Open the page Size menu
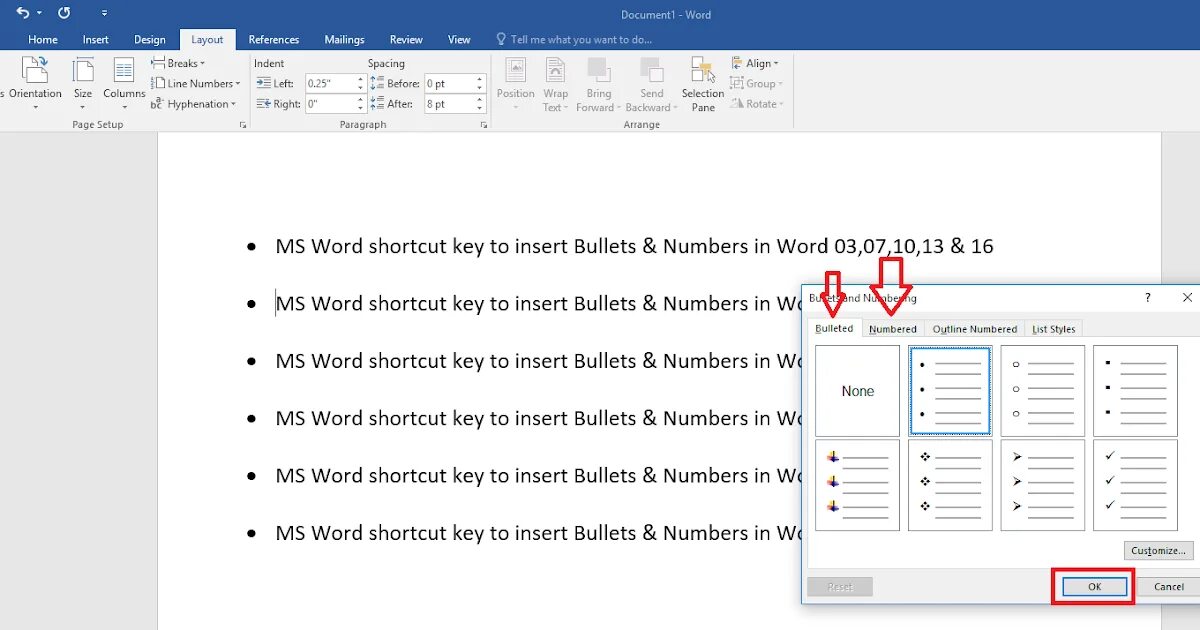This screenshot has width=1200, height=630. tap(83, 83)
